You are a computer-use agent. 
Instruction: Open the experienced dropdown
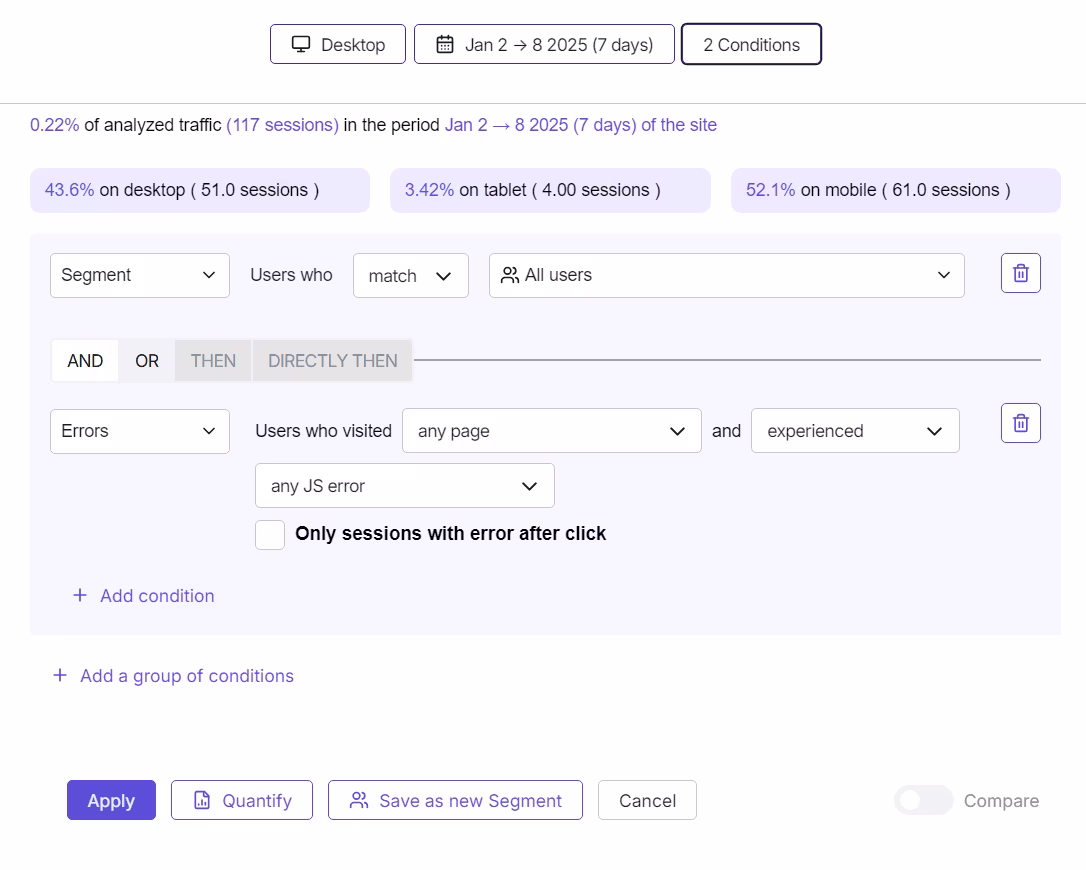(855, 431)
